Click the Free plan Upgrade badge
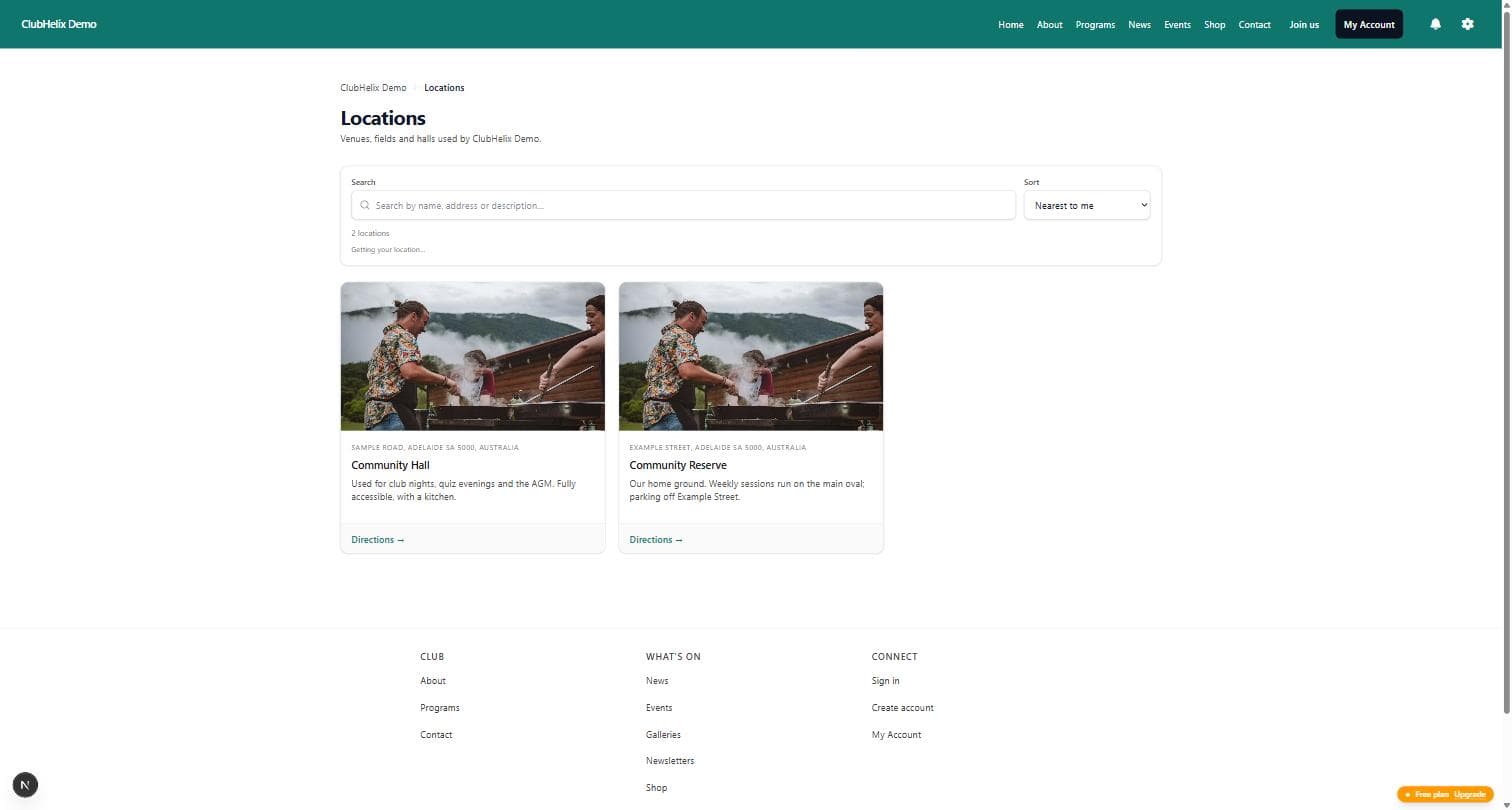Screen dimensions: 1512x810 tap(1445, 794)
